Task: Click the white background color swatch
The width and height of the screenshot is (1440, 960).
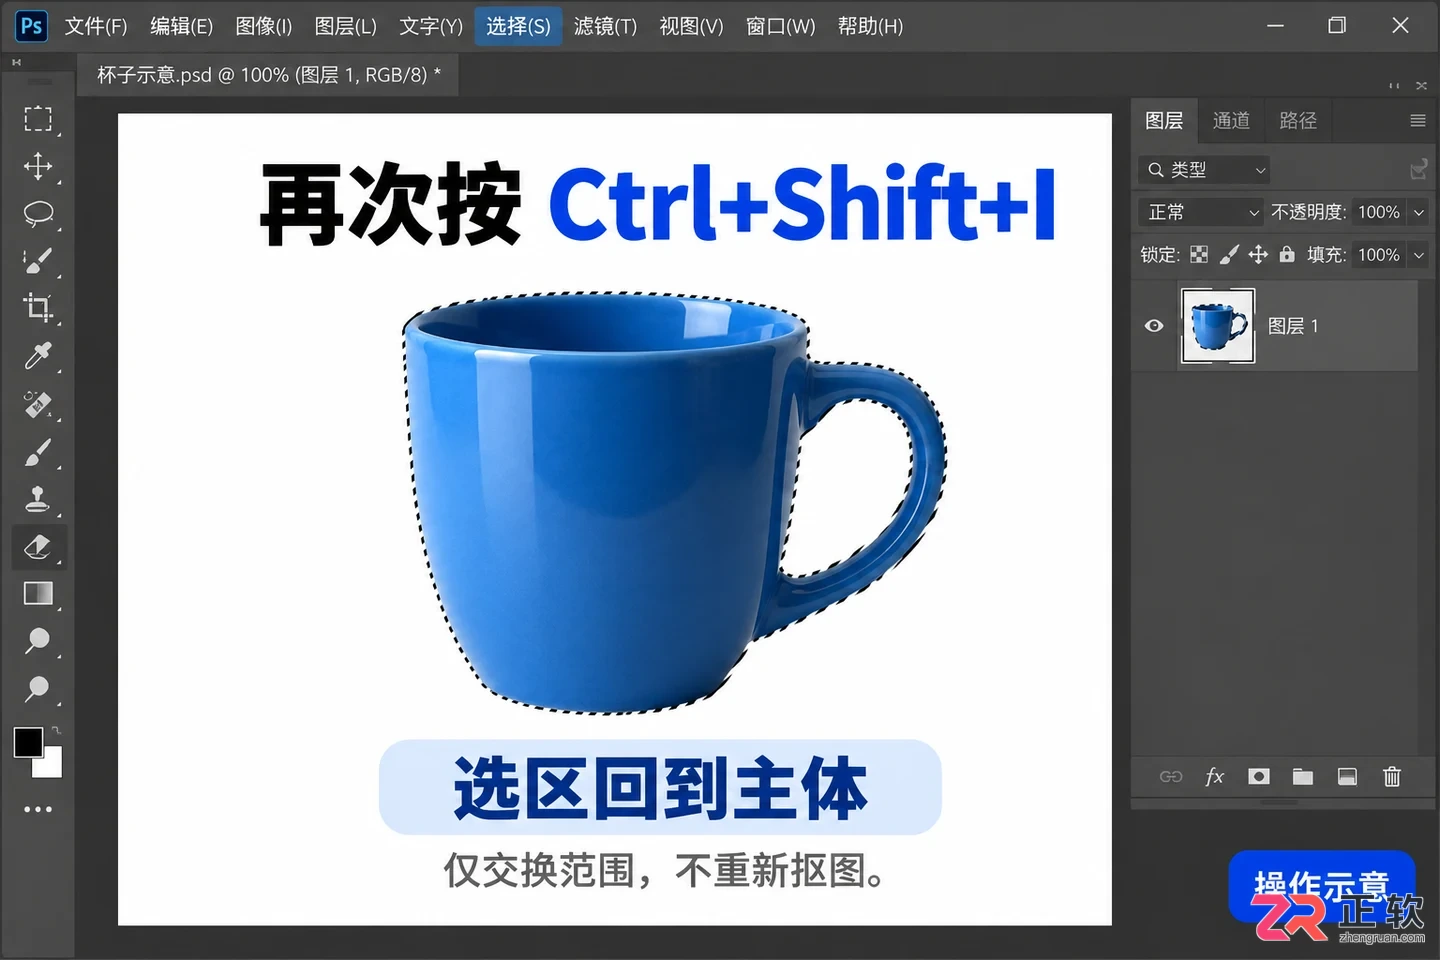Action: pyautogui.click(x=50, y=765)
